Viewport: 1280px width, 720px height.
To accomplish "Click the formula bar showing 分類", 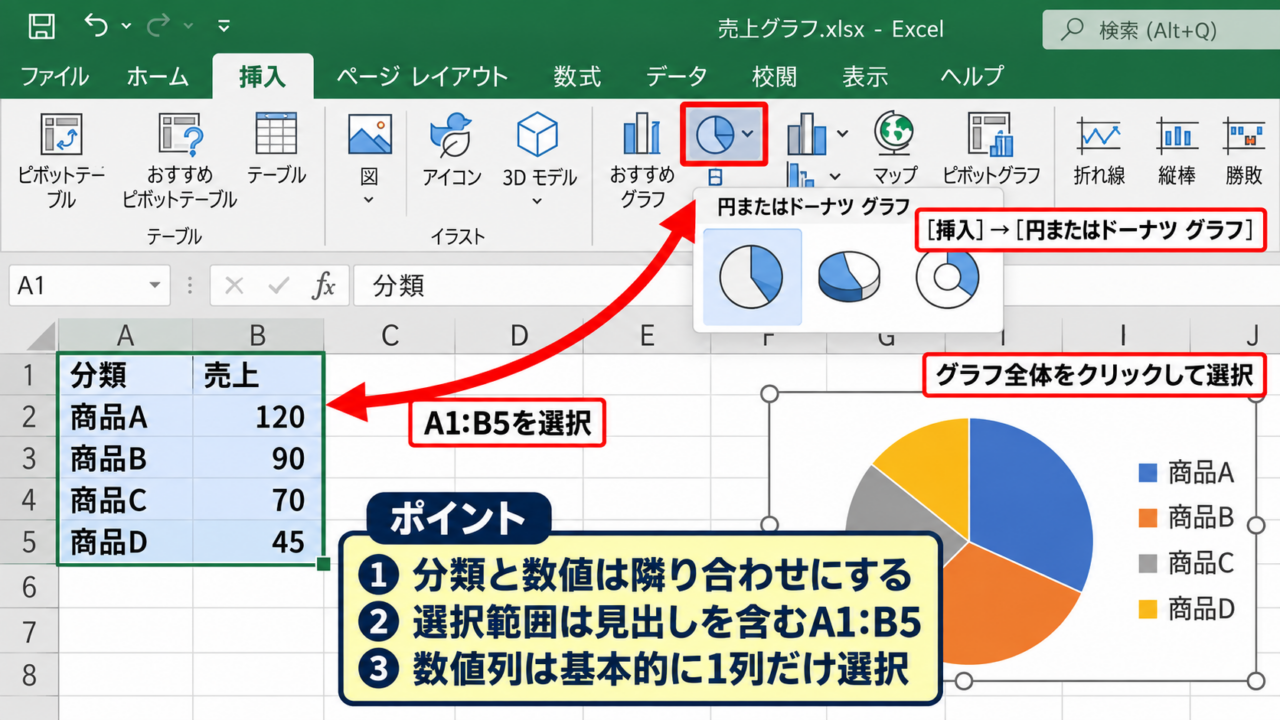I will 816,286.
